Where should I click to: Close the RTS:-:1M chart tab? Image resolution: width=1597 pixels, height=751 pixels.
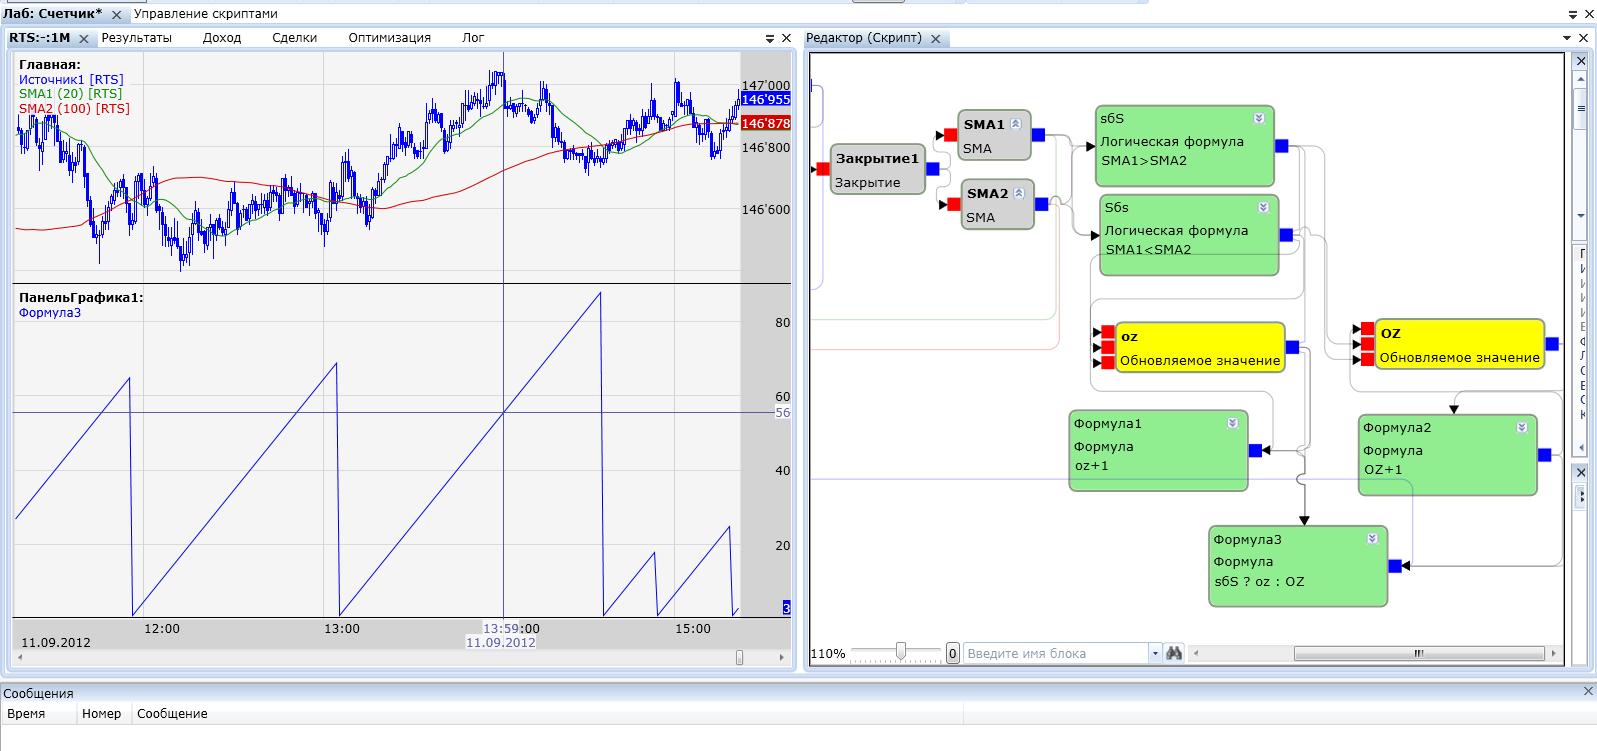pos(84,39)
